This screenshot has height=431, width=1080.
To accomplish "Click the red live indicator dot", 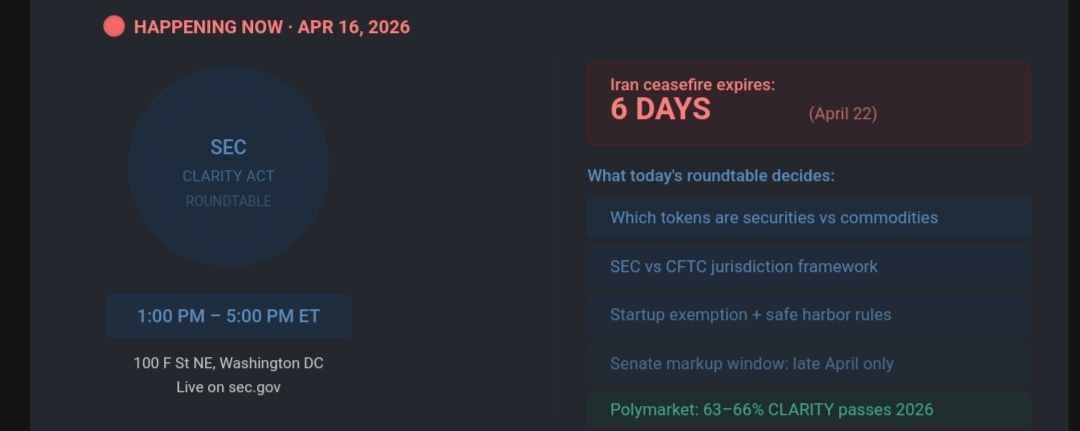I will pyautogui.click(x=114, y=27).
